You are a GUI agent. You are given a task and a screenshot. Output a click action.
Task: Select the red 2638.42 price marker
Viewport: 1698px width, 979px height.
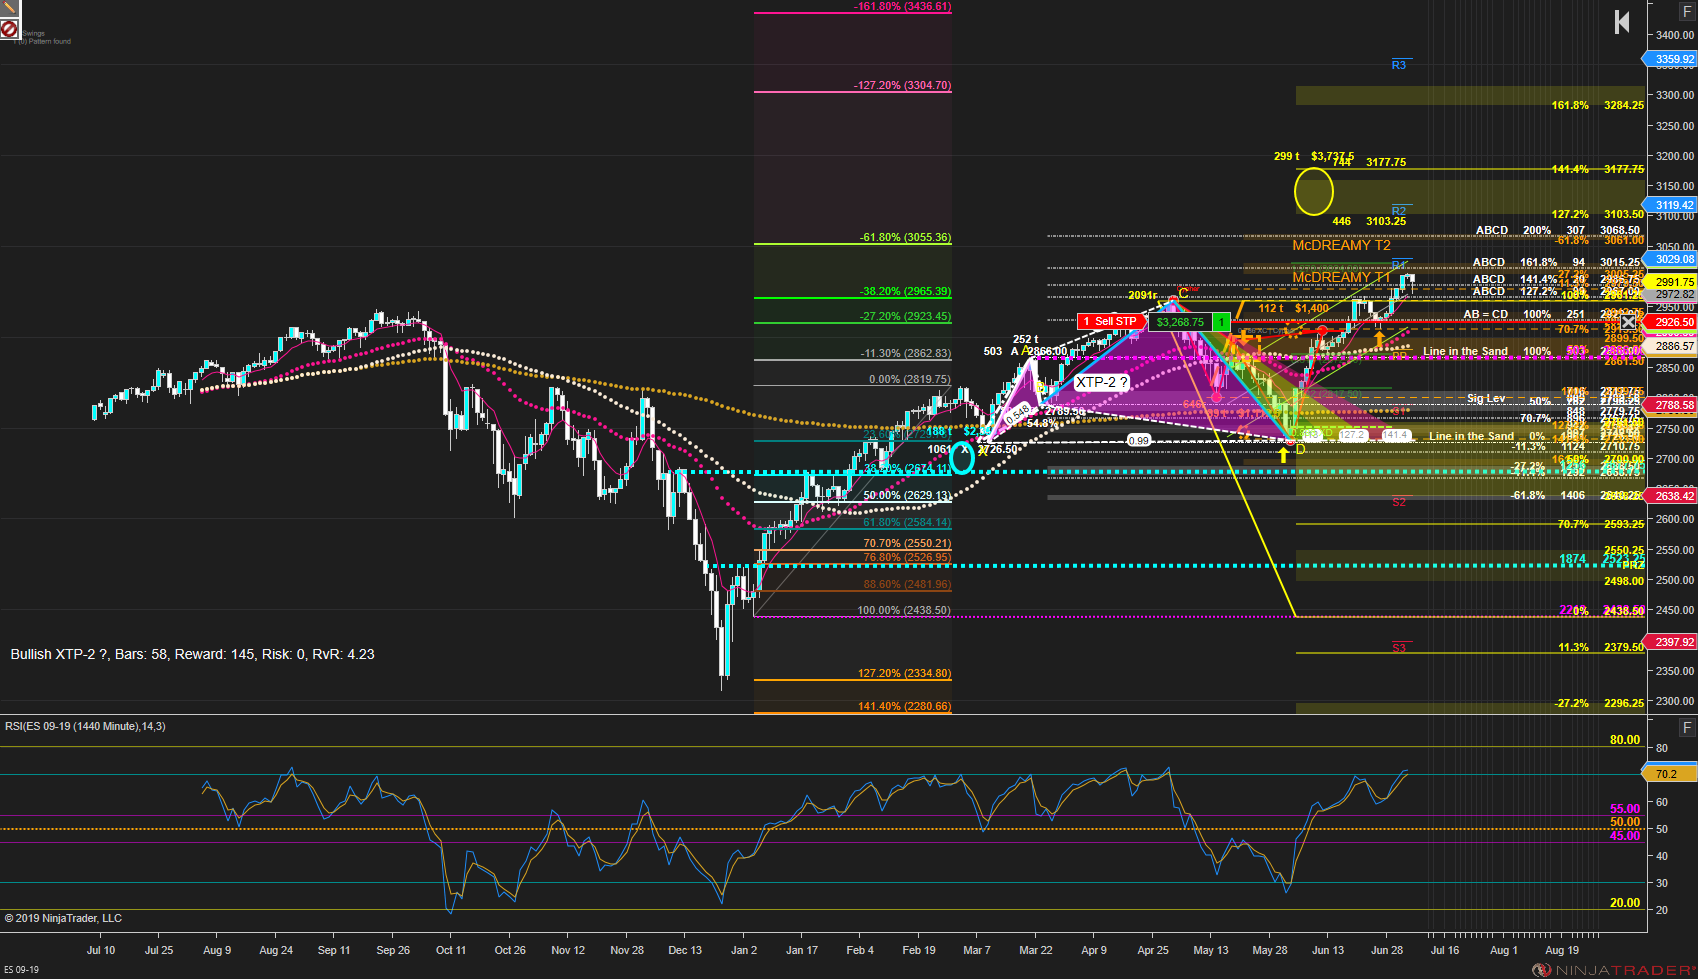point(1671,496)
